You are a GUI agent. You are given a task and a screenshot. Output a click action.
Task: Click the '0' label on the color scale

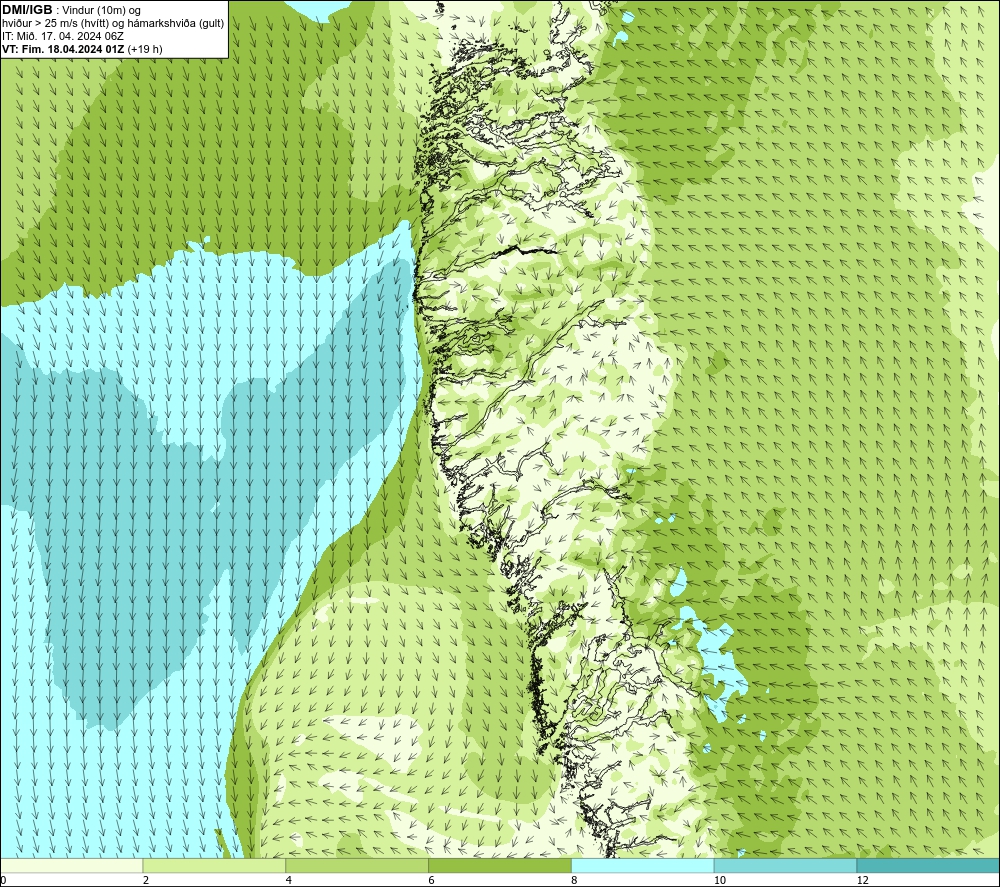pos(3,880)
